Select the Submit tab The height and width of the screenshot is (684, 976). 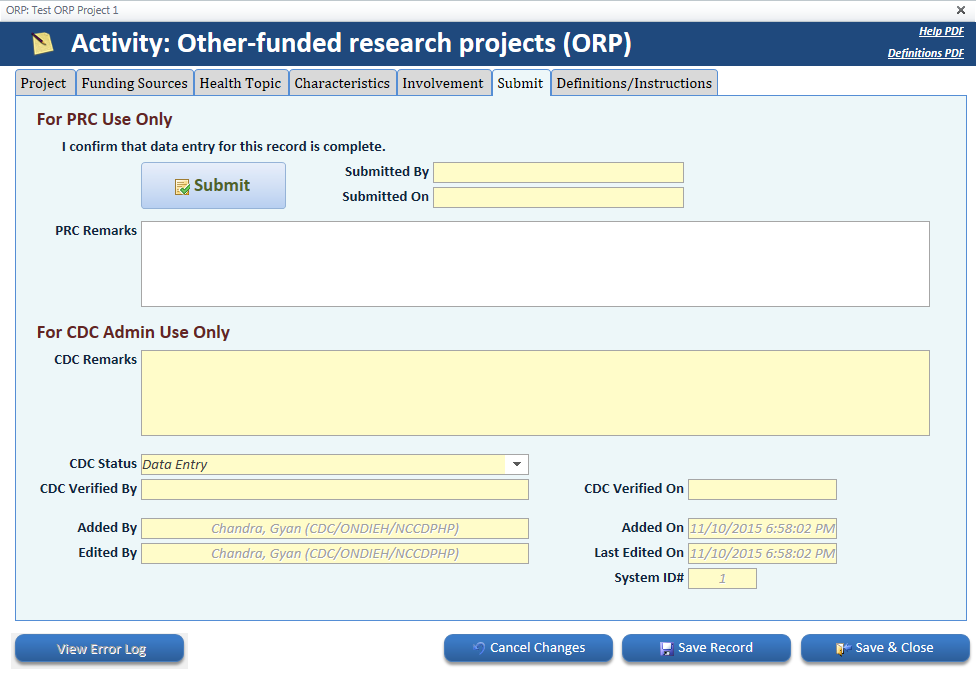point(520,83)
